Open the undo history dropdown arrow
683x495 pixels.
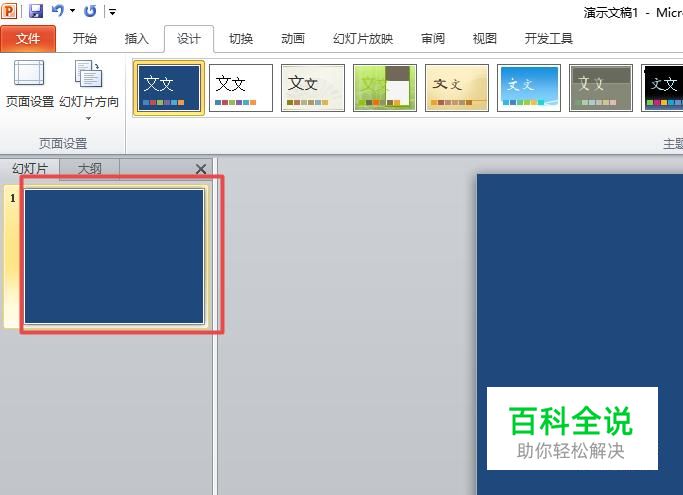pos(72,10)
